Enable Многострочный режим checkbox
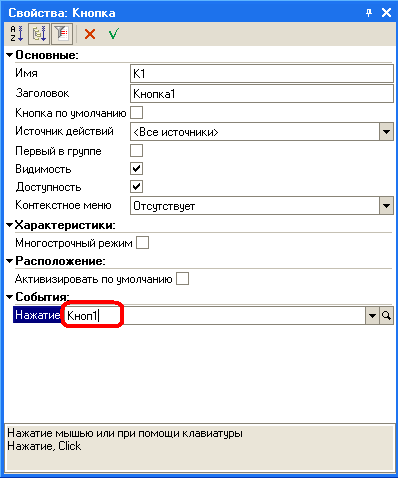 [x=142, y=243]
